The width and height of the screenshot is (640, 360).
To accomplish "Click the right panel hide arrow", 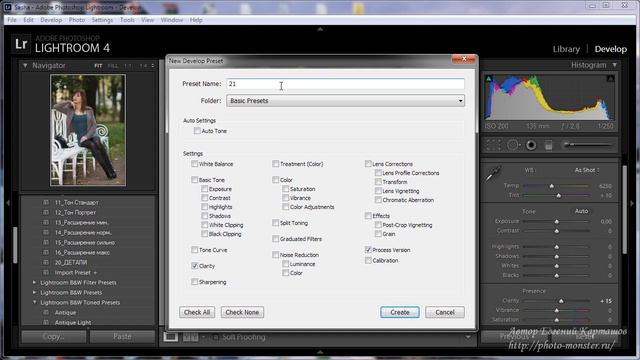I will [x=632, y=203].
